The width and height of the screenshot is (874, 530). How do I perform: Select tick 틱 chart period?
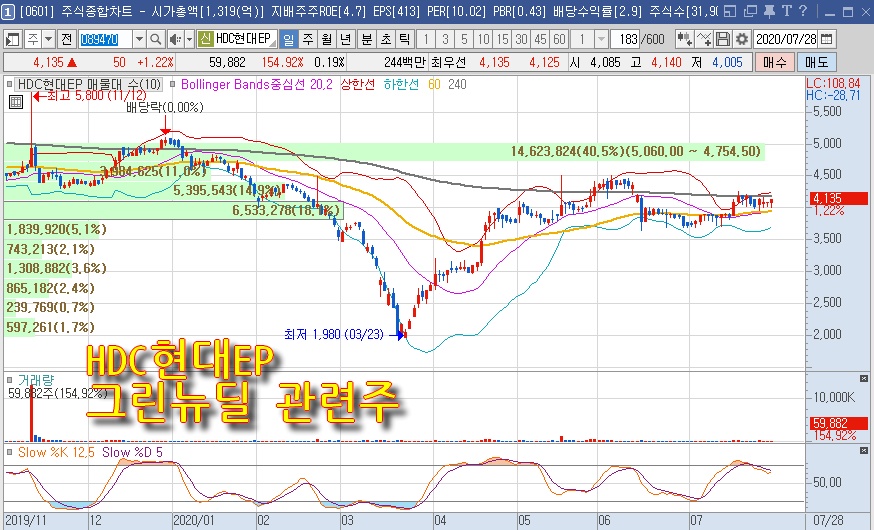coord(405,39)
